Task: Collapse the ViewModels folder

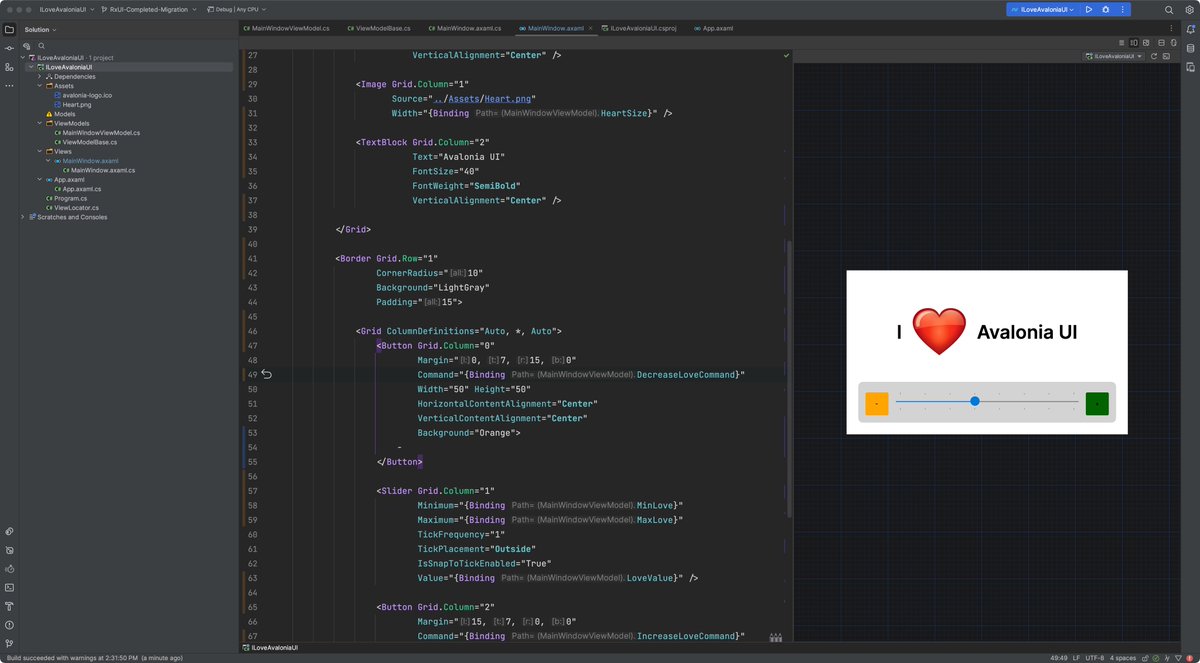Action: pos(39,123)
